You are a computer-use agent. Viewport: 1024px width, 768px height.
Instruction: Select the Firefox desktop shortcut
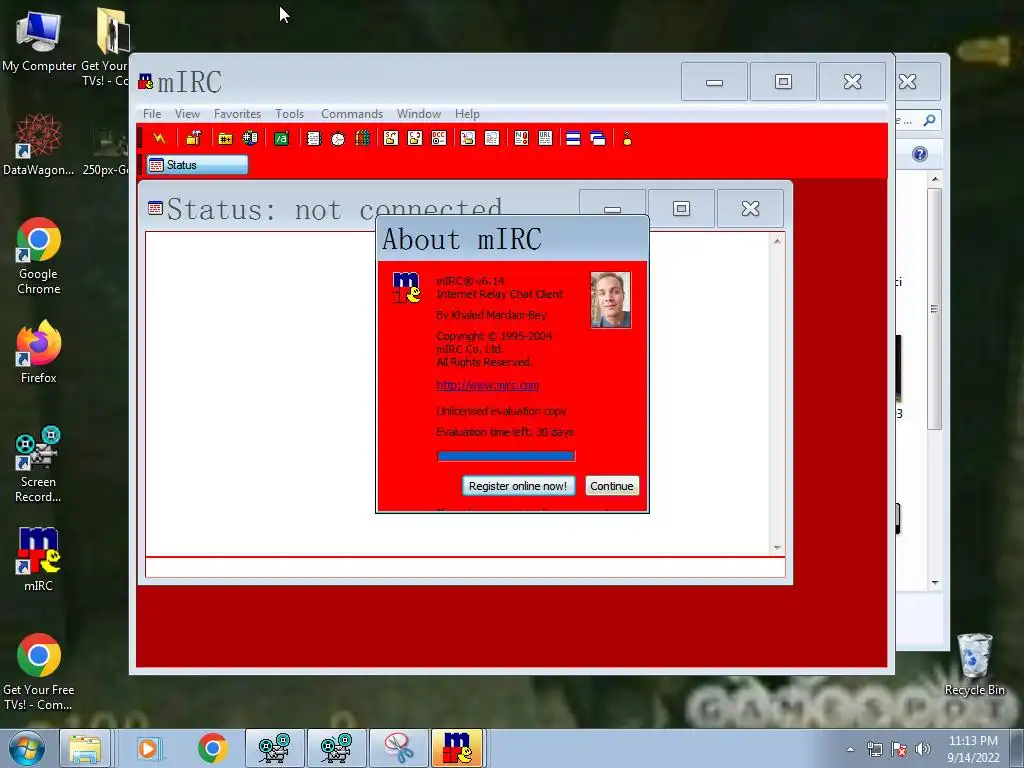39,351
